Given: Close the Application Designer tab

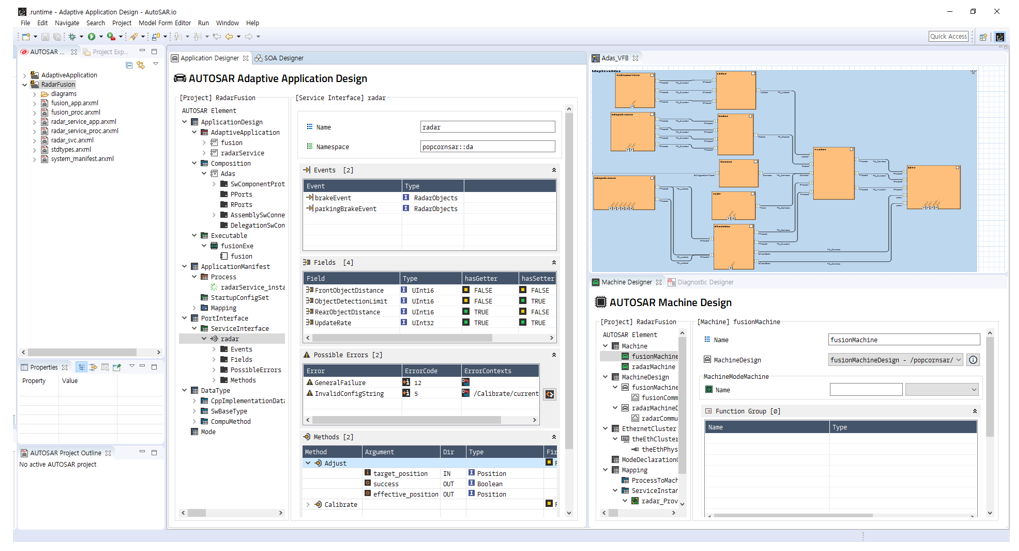Looking at the screenshot, I should [246, 58].
